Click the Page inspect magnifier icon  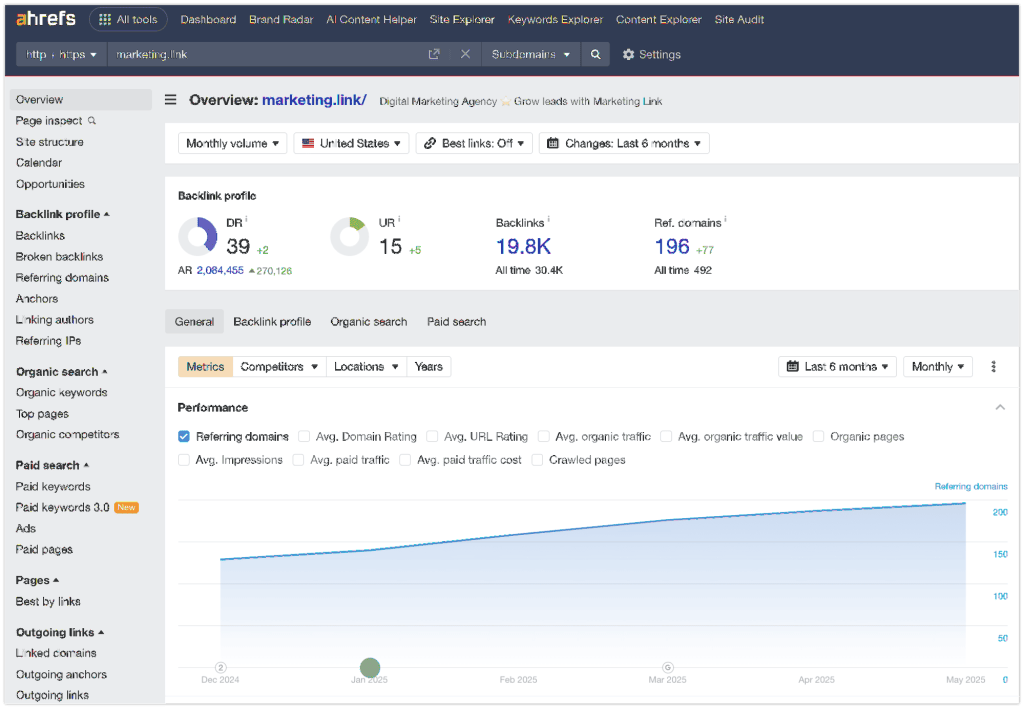tap(92, 121)
